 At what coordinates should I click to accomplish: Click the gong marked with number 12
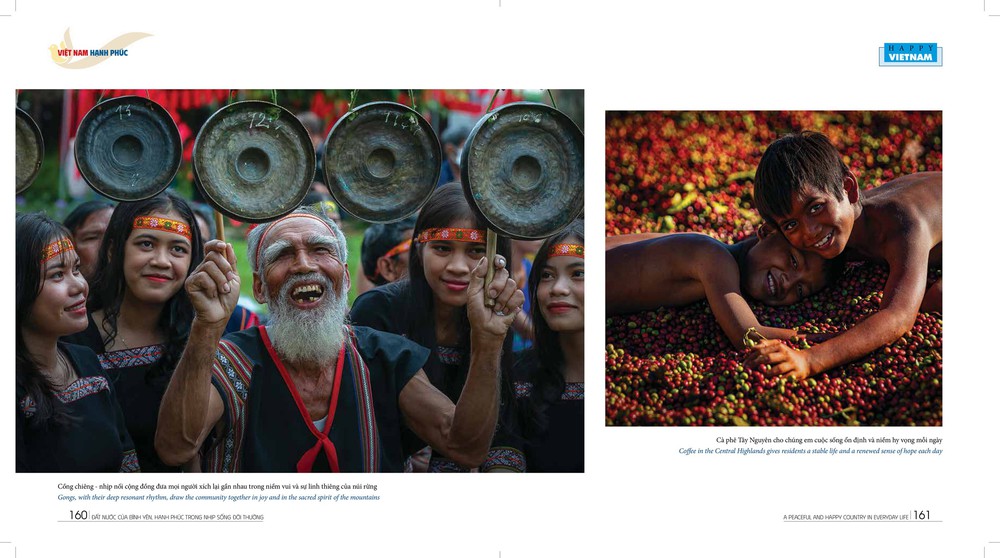[254, 161]
